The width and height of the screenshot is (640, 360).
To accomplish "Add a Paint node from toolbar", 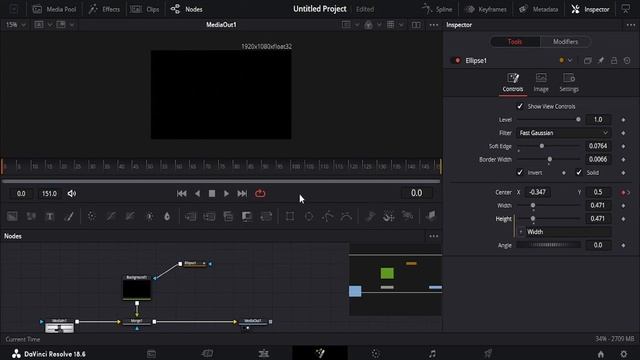I will [x=69, y=216].
